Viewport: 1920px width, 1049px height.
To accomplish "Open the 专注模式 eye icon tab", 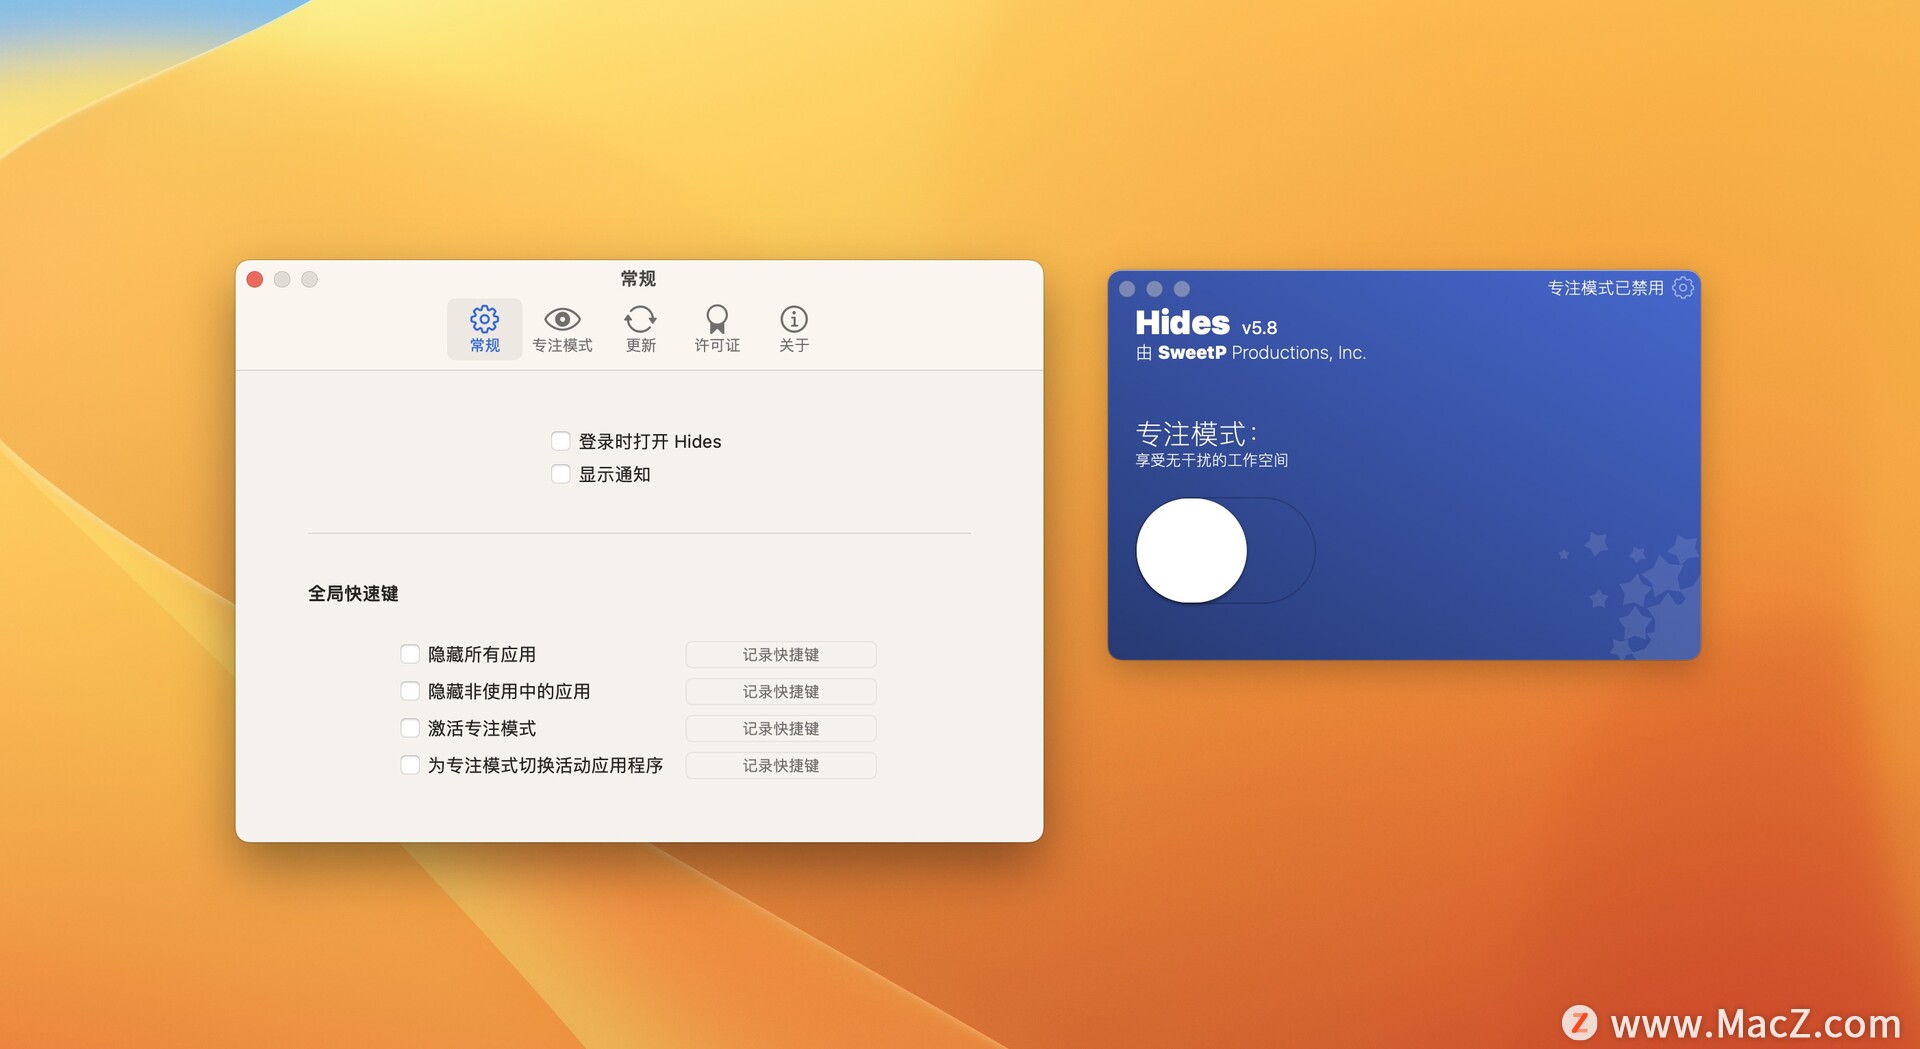I will click(x=562, y=329).
